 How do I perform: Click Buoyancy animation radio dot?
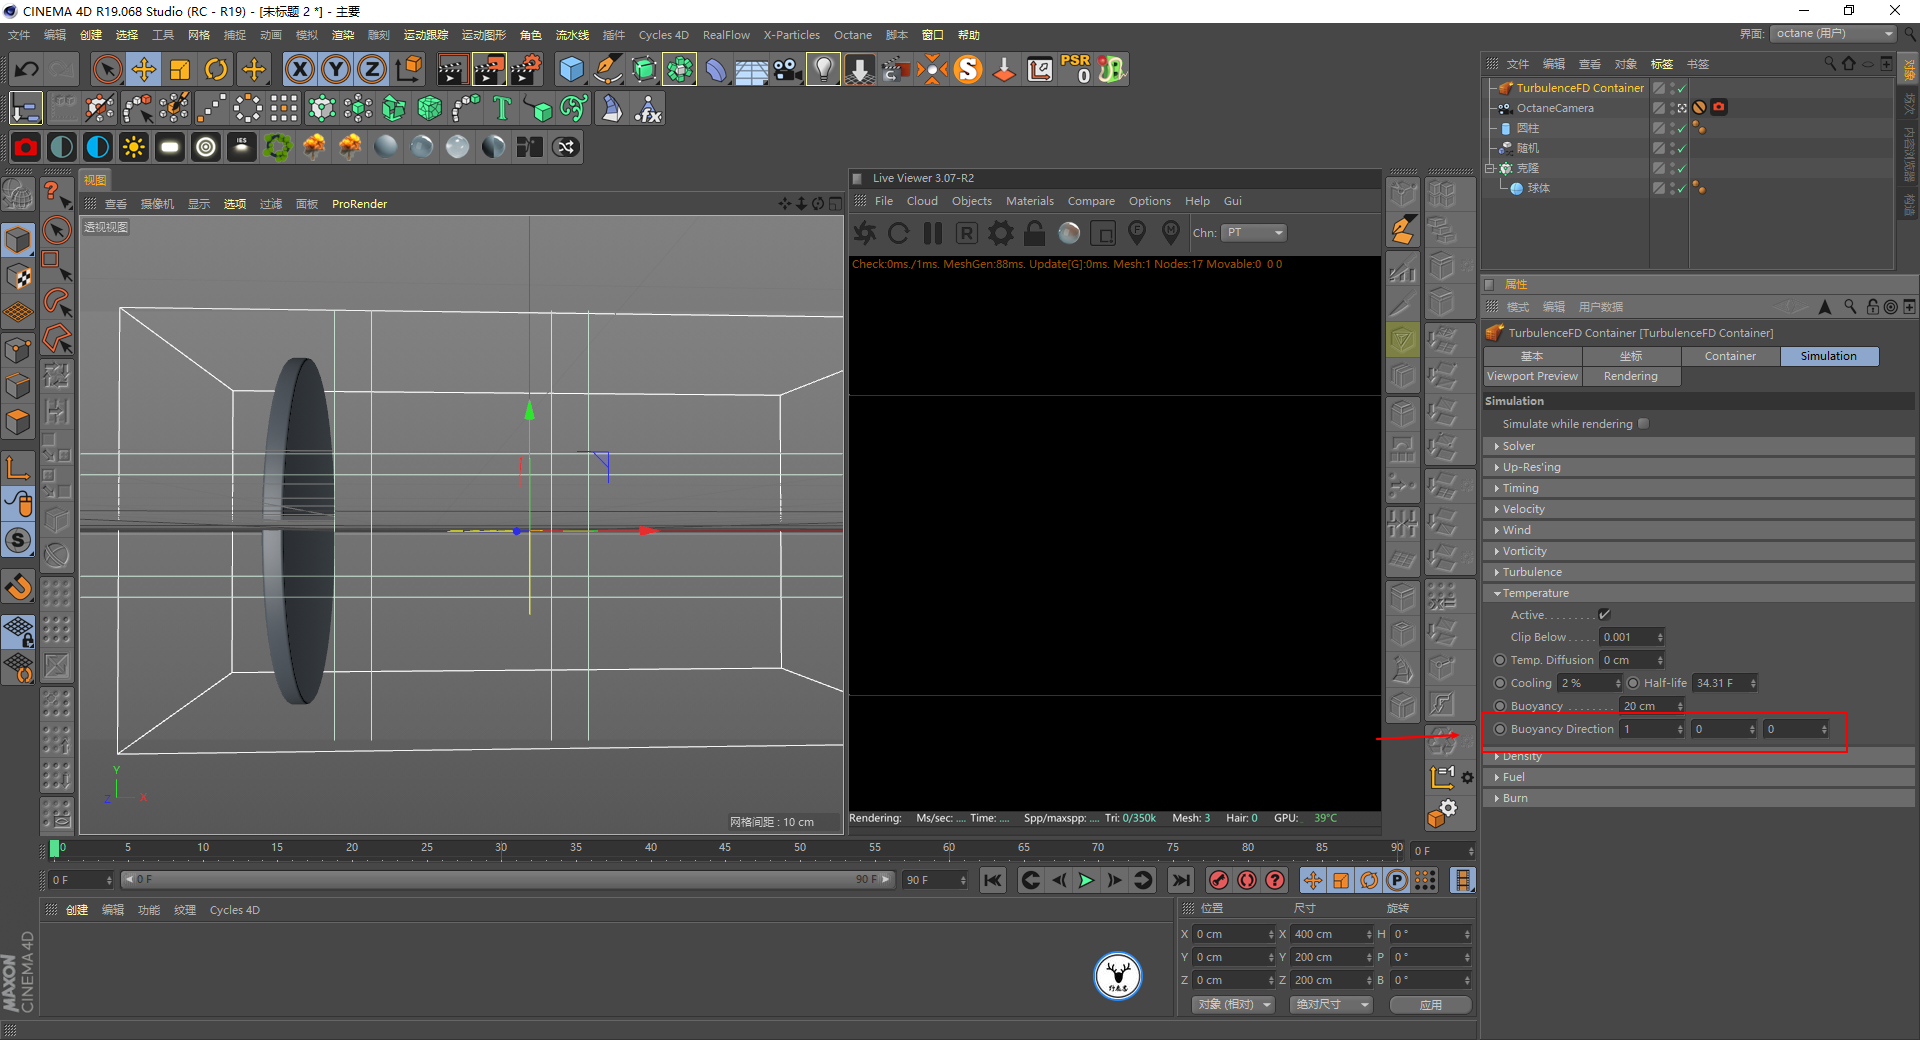point(1500,706)
